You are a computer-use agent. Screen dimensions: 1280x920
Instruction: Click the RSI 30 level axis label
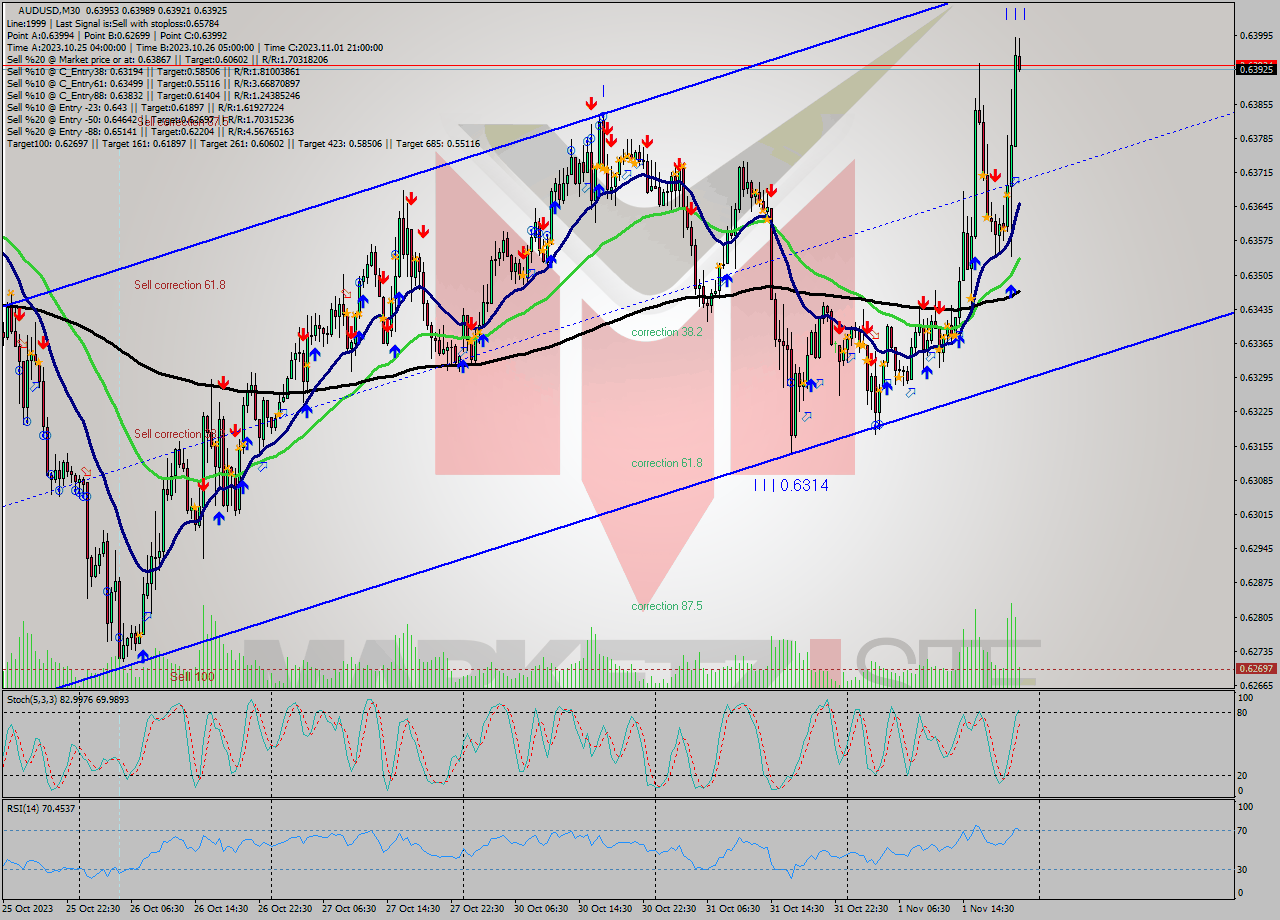pos(1244,868)
